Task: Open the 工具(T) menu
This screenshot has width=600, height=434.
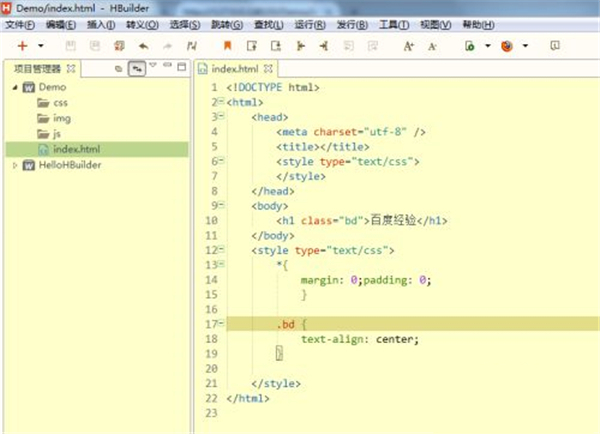Action: coord(393,24)
